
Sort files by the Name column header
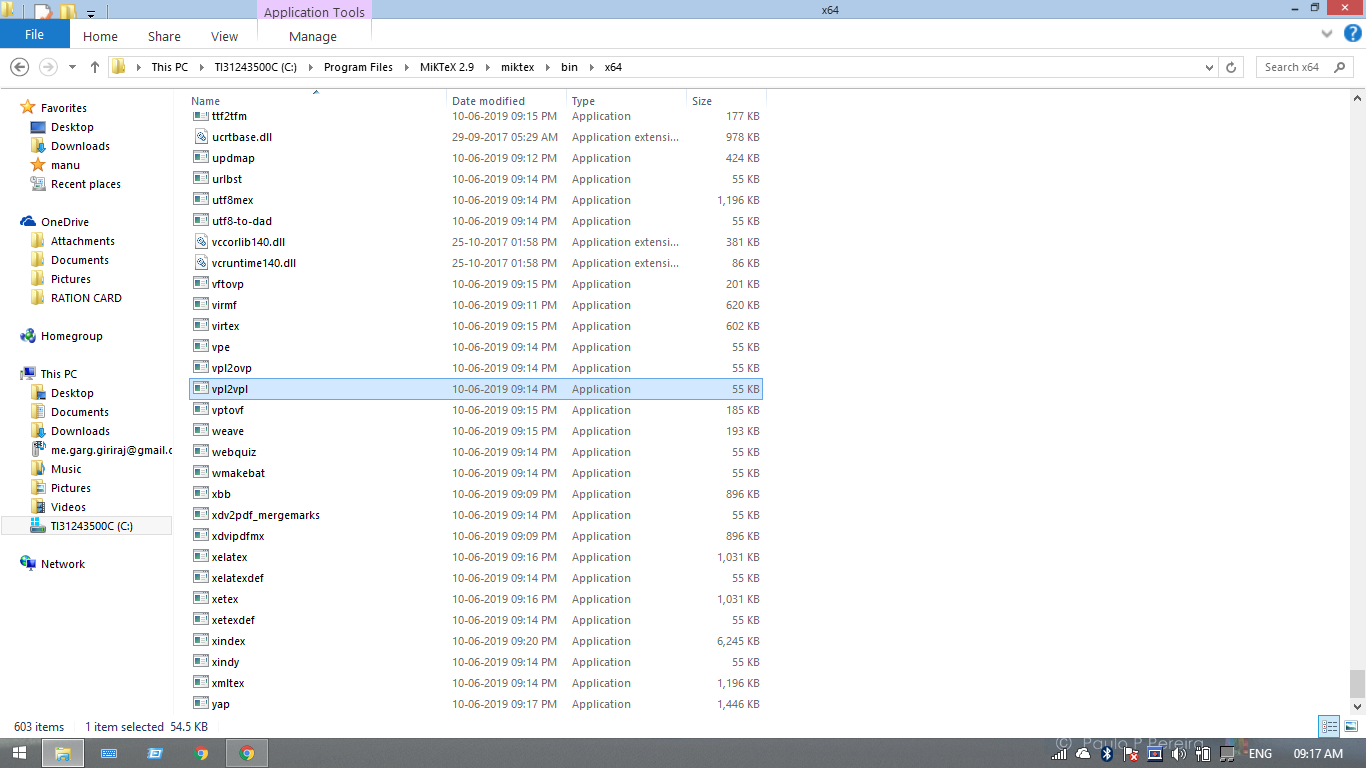(x=316, y=101)
